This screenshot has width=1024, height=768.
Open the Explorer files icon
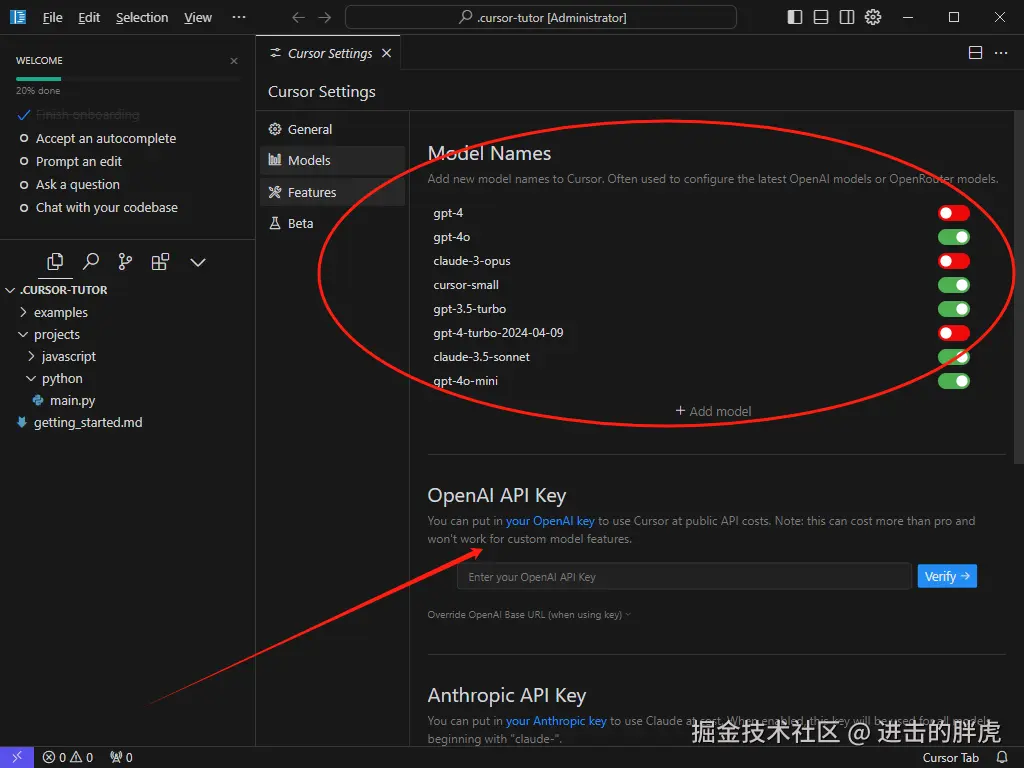point(56,263)
